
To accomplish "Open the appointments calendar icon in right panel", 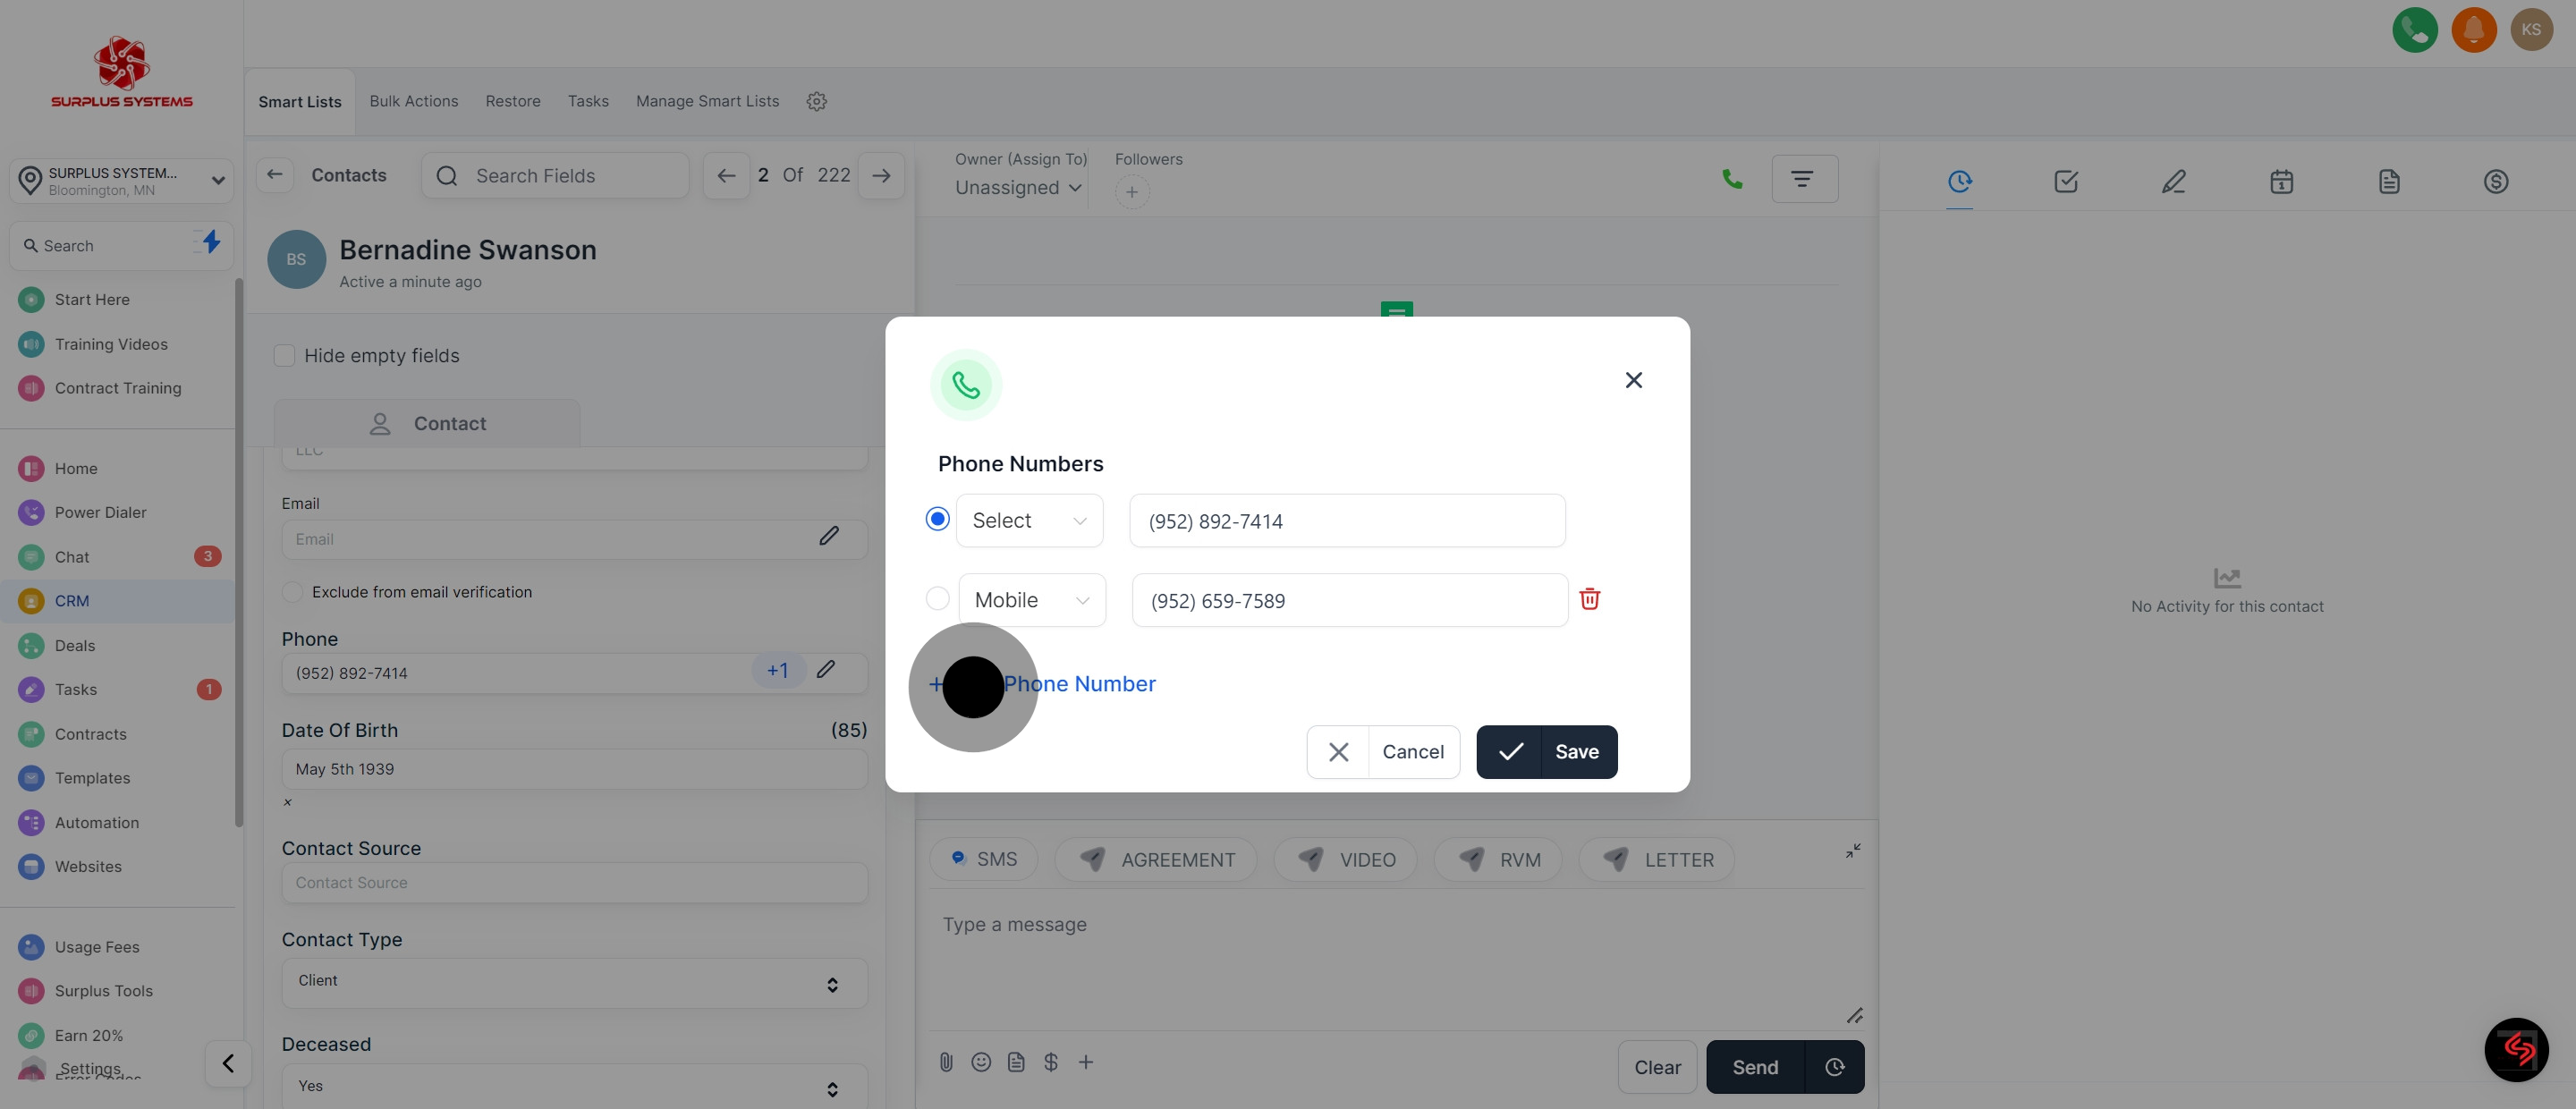I will click(2280, 181).
